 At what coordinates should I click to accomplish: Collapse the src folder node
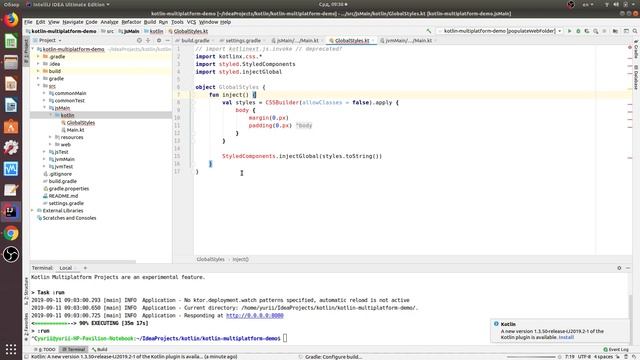38,86
